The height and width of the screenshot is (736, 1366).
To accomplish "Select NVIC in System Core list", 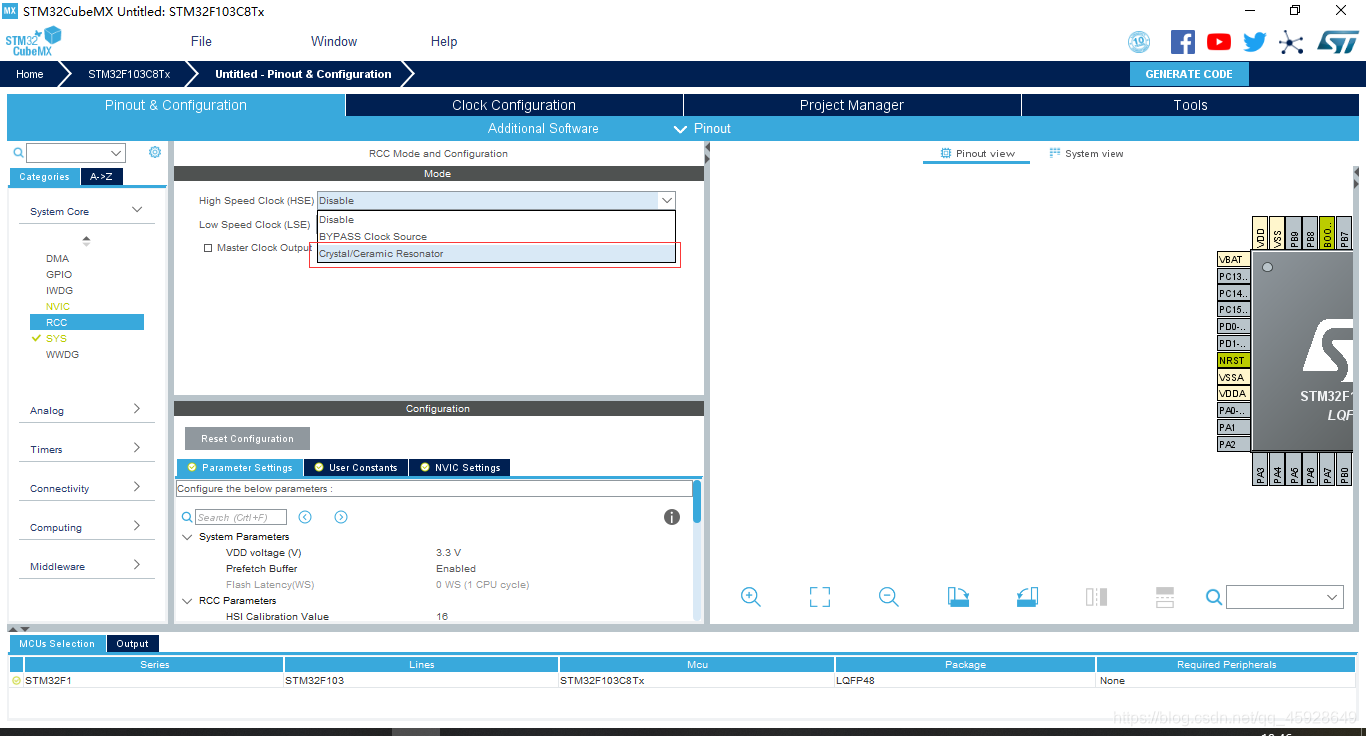I will [x=58, y=306].
